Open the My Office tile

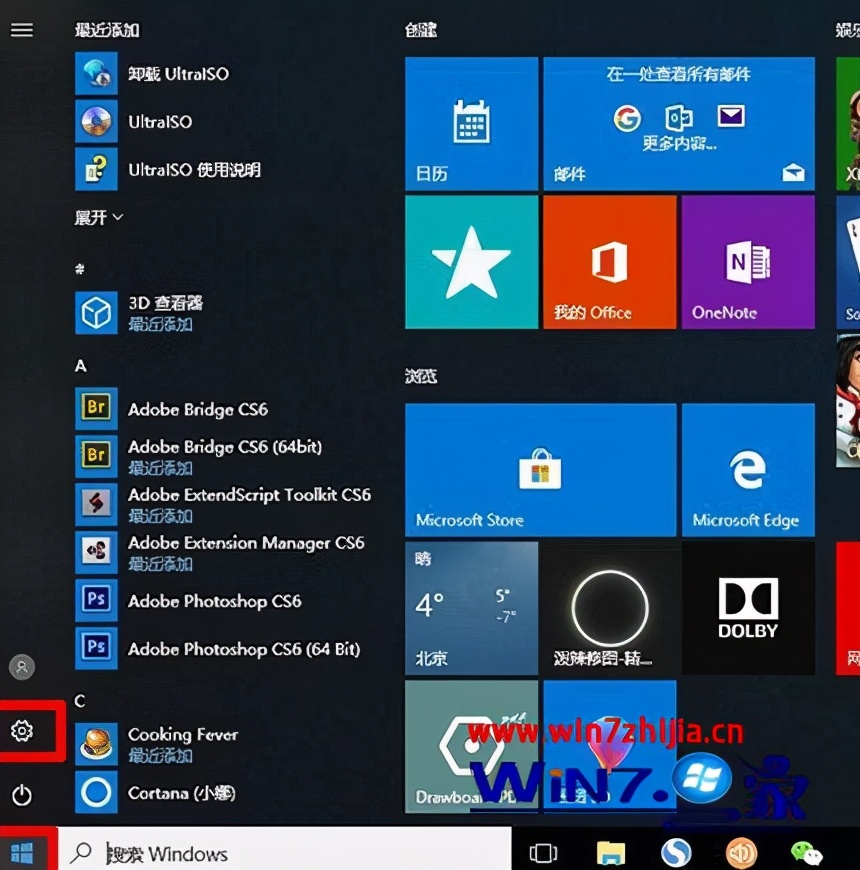tap(609, 262)
